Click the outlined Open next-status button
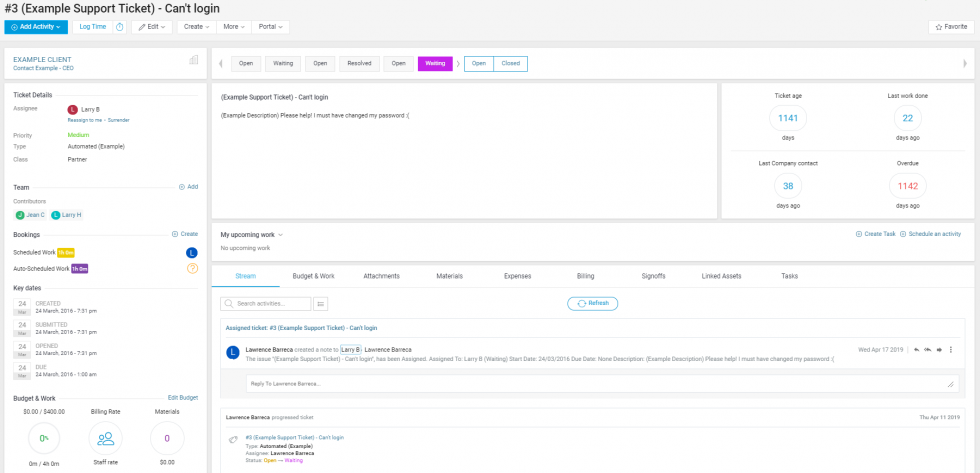 [479, 64]
